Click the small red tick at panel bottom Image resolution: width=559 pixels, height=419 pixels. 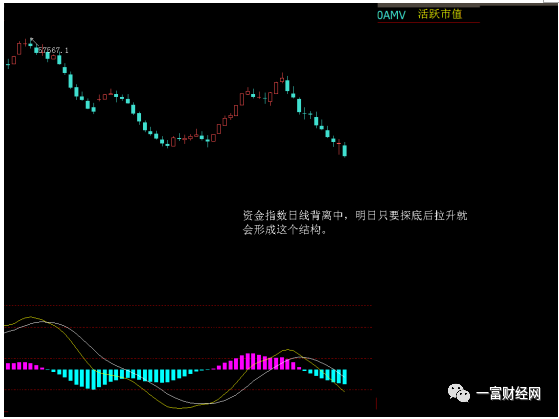click(376, 404)
